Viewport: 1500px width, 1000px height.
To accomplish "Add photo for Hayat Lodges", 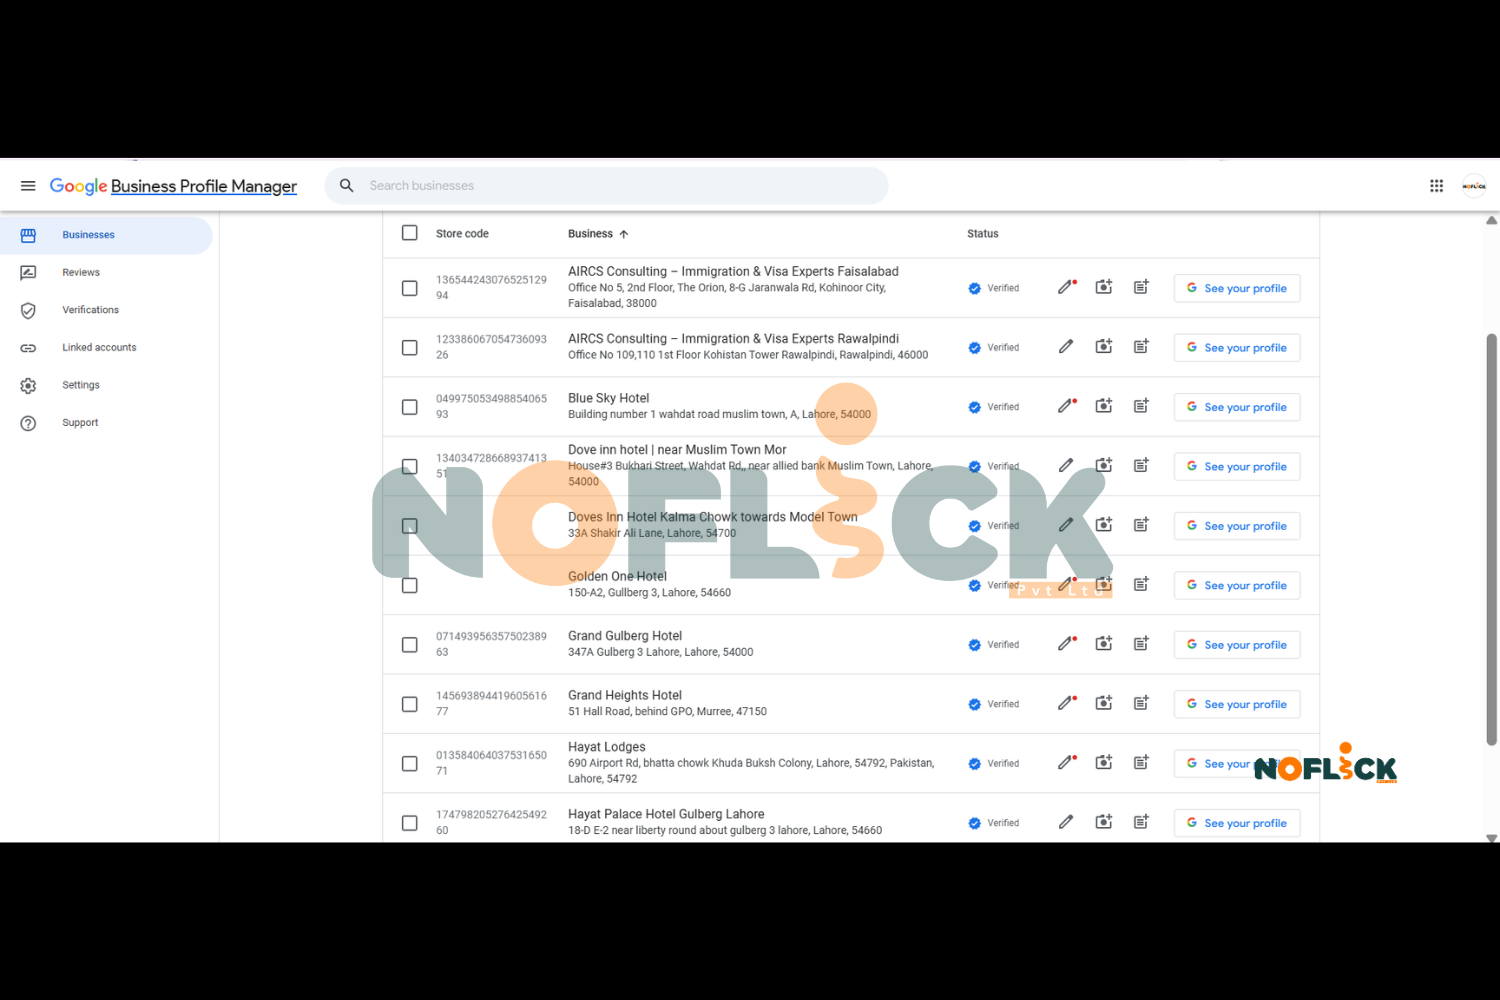I will coord(1104,763).
